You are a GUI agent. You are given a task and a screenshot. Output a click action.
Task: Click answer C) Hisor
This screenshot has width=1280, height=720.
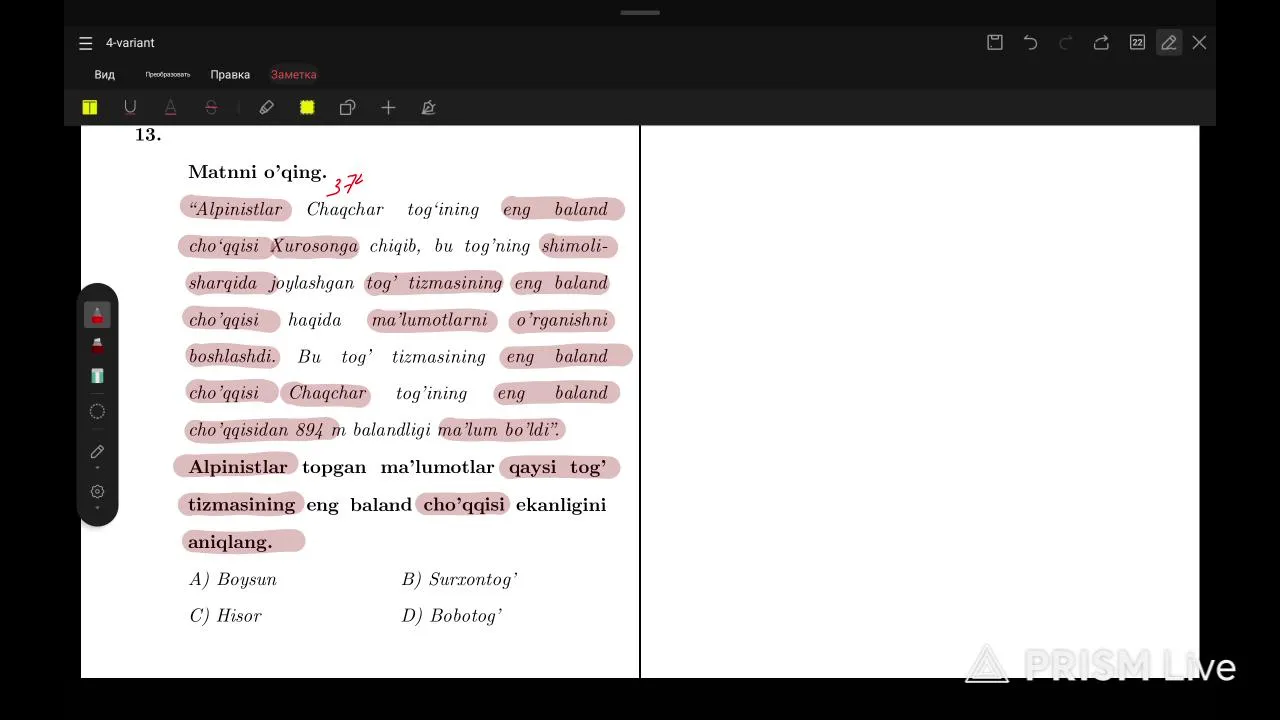(x=226, y=616)
